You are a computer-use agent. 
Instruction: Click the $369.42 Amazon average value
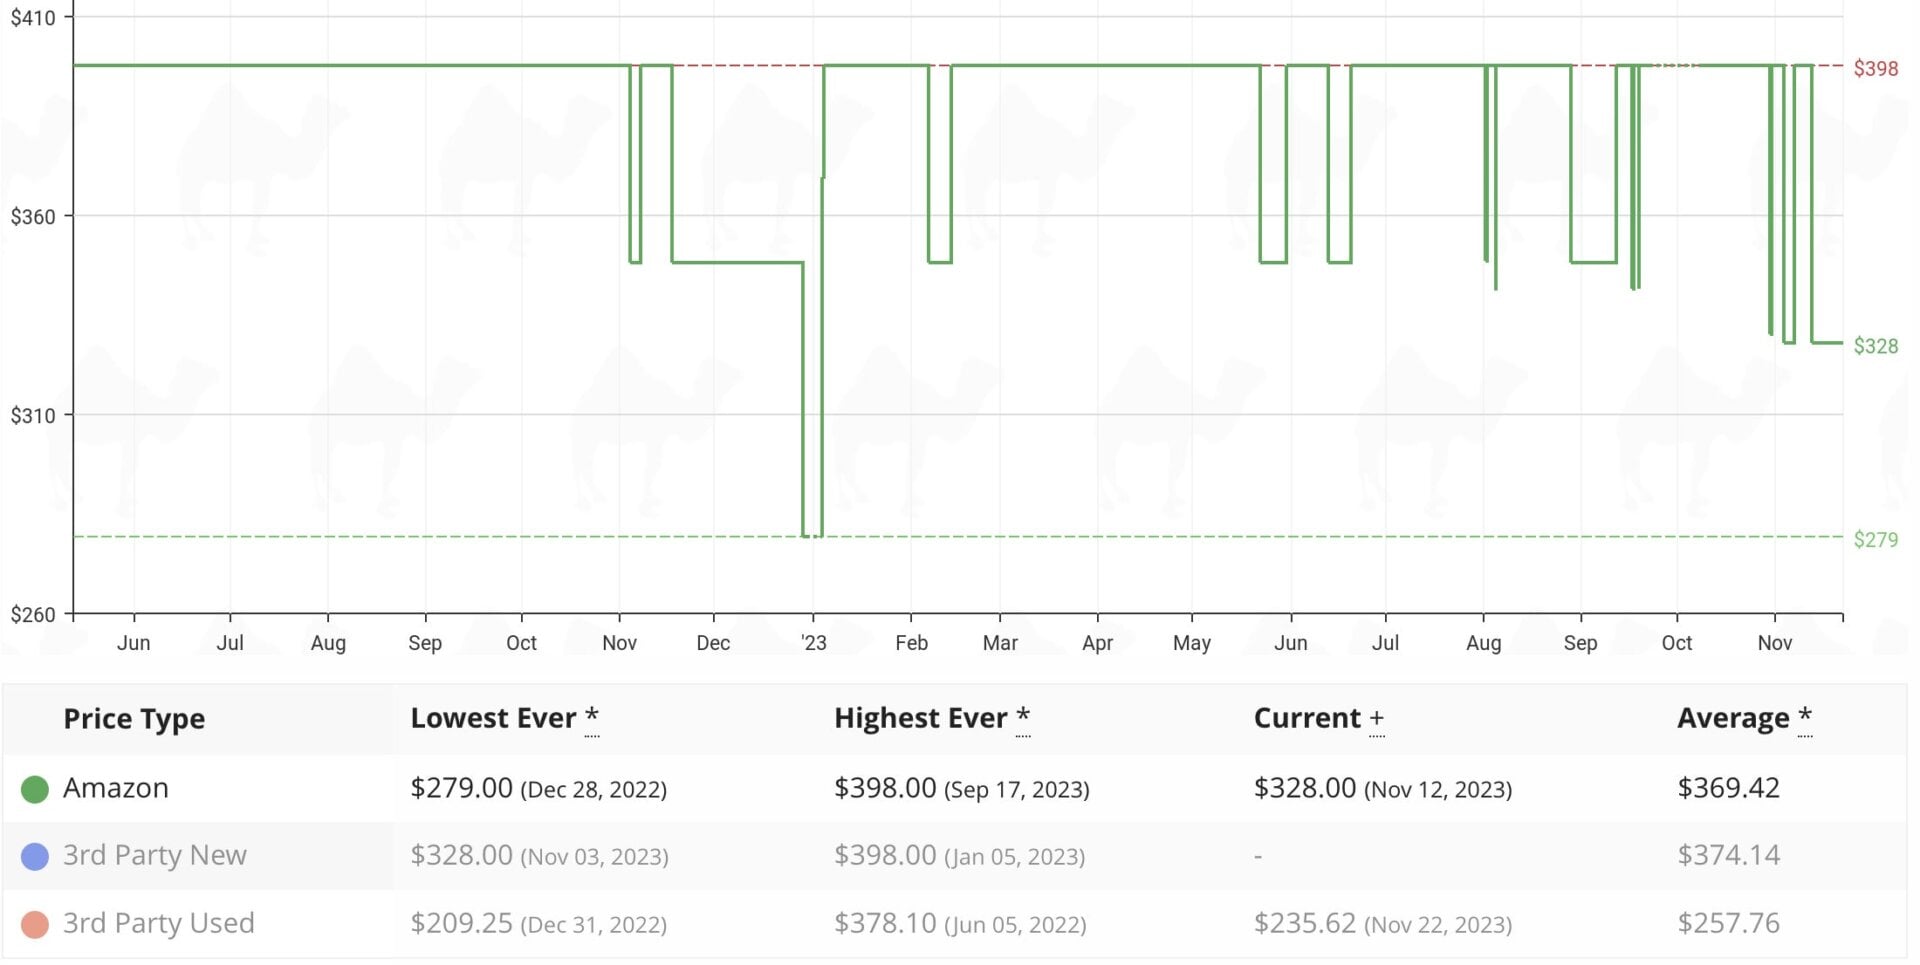pos(1729,788)
